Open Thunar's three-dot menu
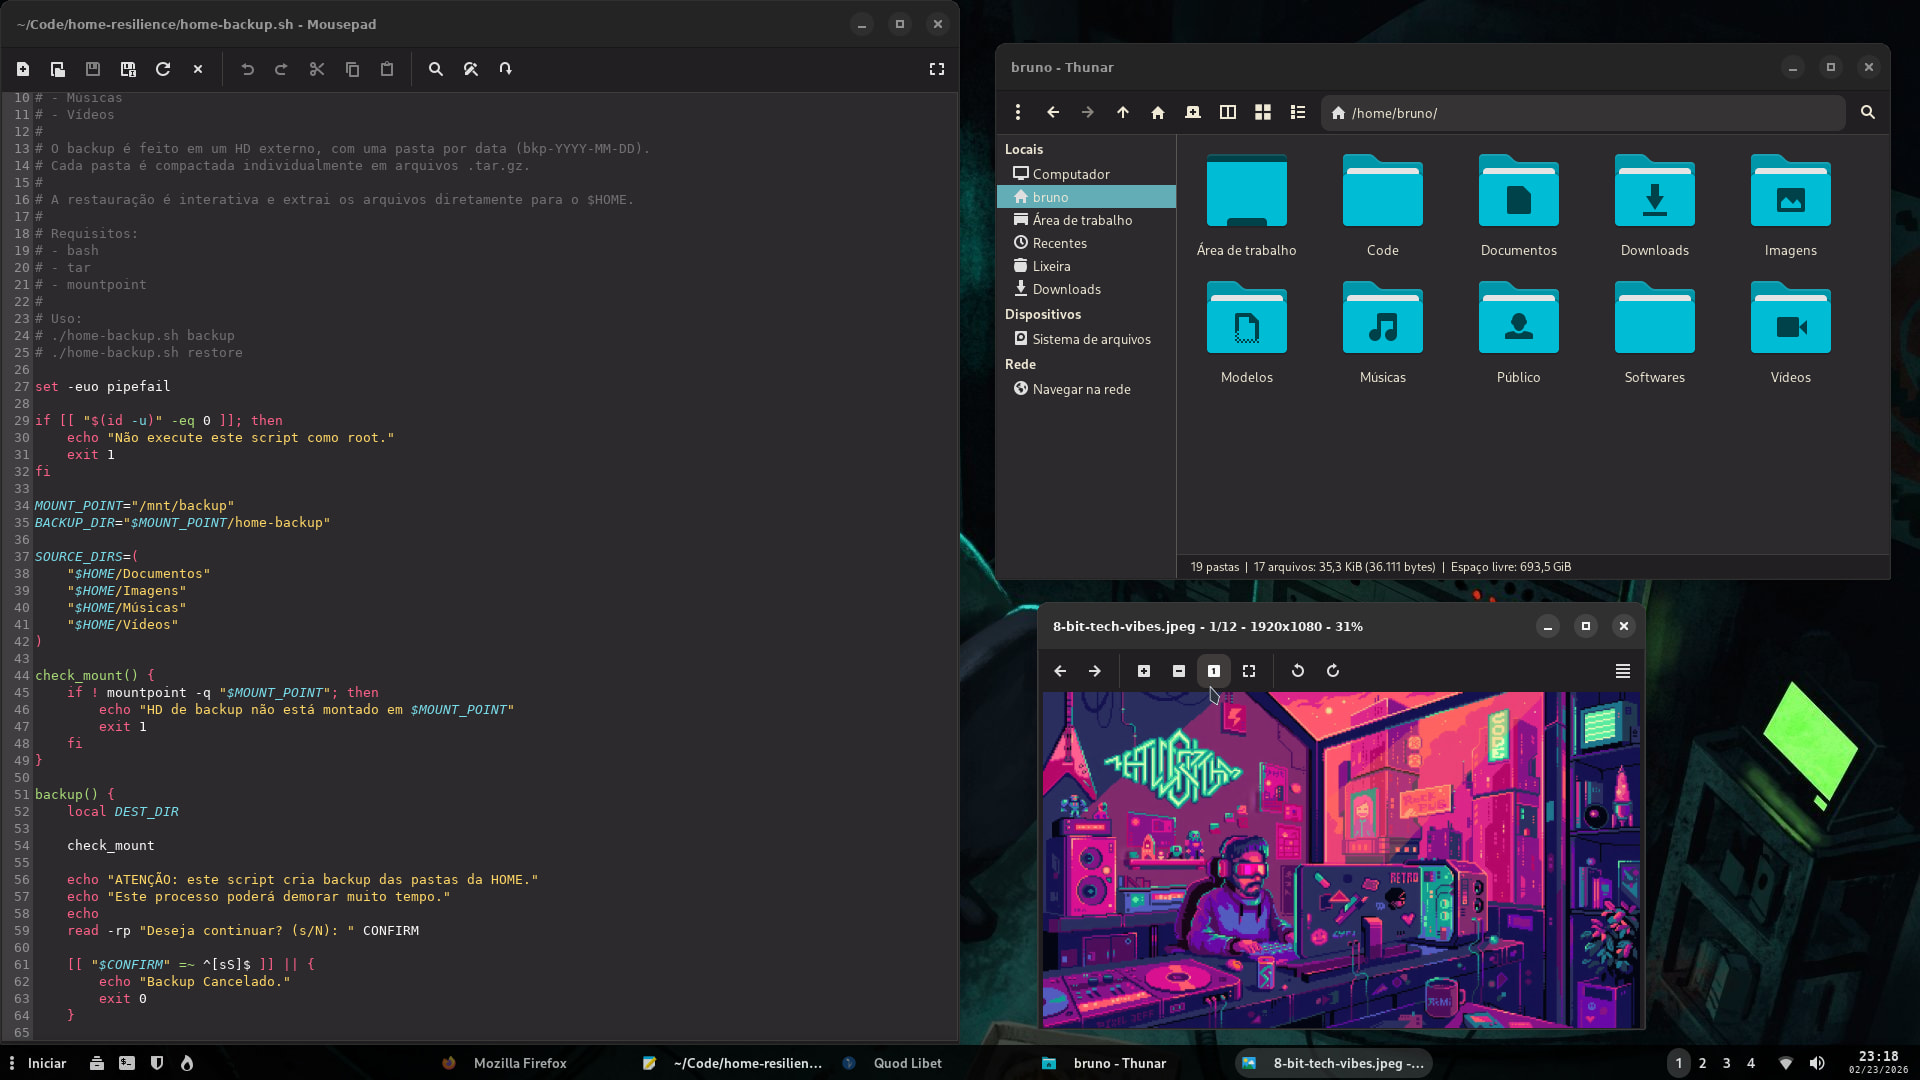 (x=1018, y=113)
